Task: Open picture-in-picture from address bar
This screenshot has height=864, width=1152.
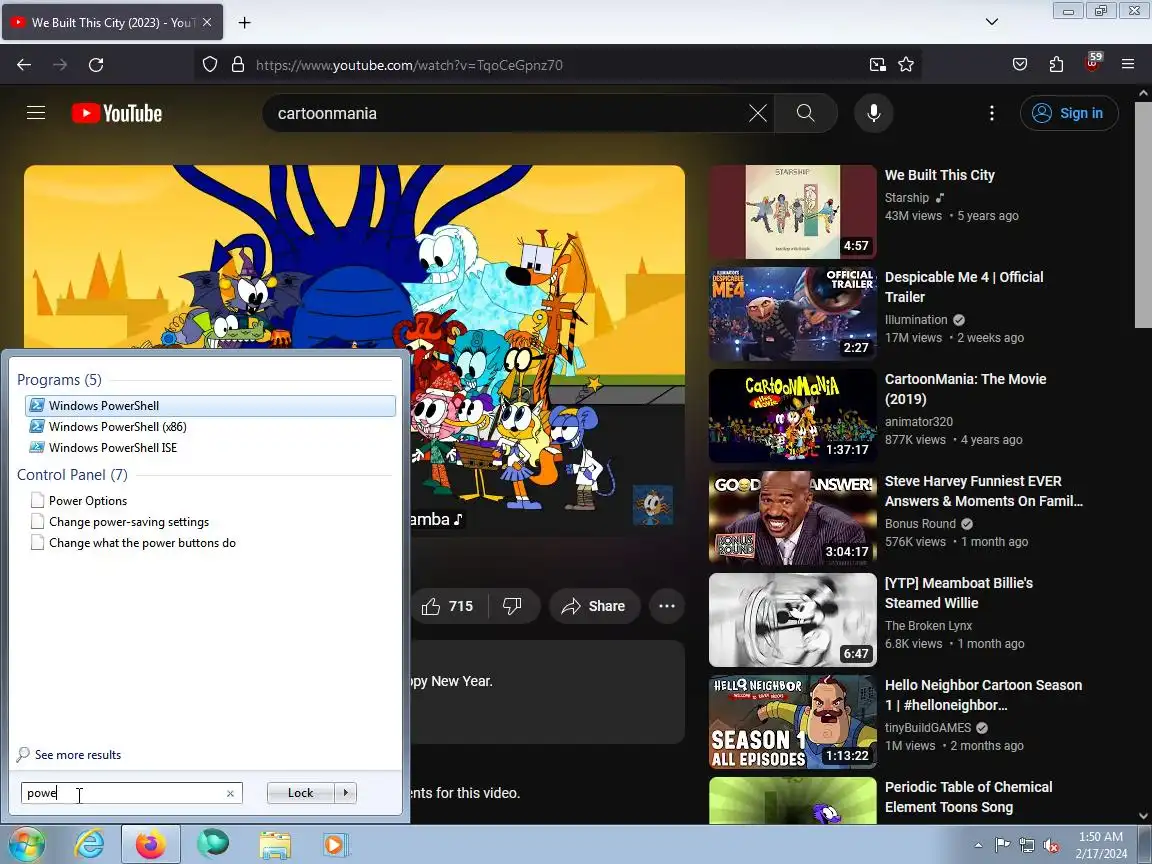Action: click(x=877, y=65)
